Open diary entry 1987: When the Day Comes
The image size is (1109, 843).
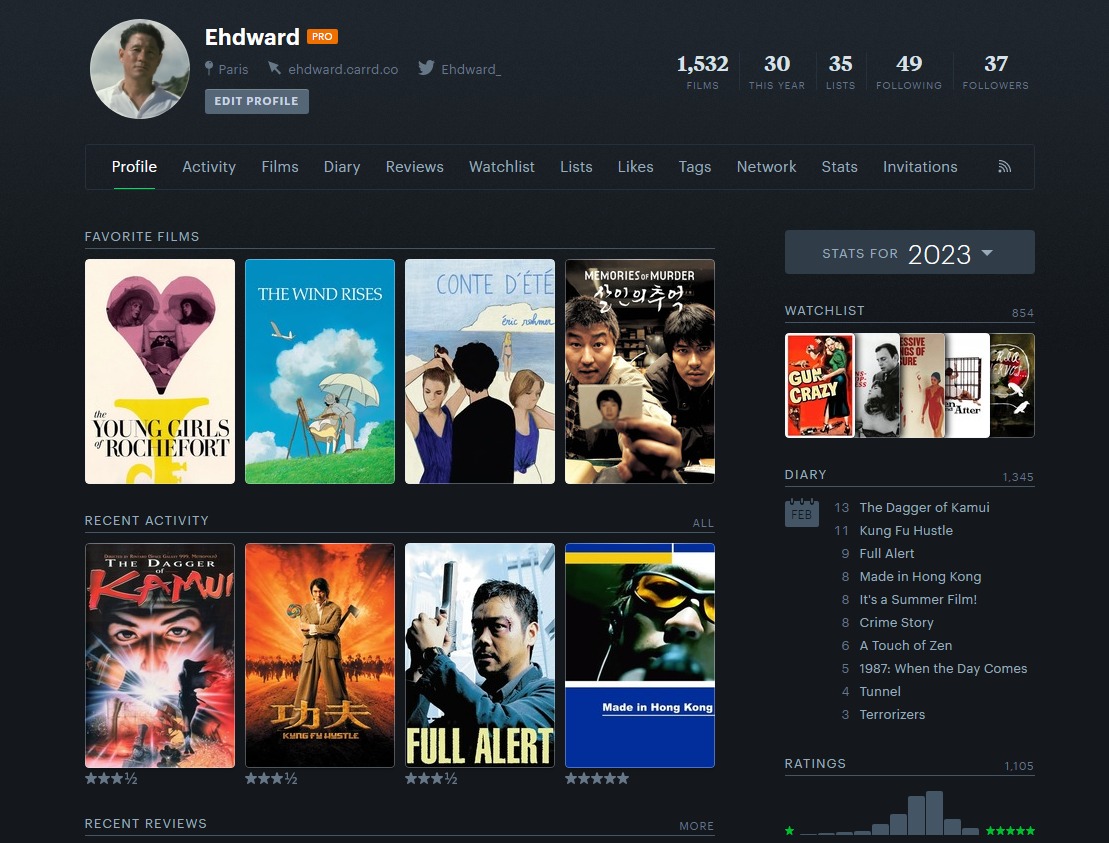pyautogui.click(x=943, y=668)
